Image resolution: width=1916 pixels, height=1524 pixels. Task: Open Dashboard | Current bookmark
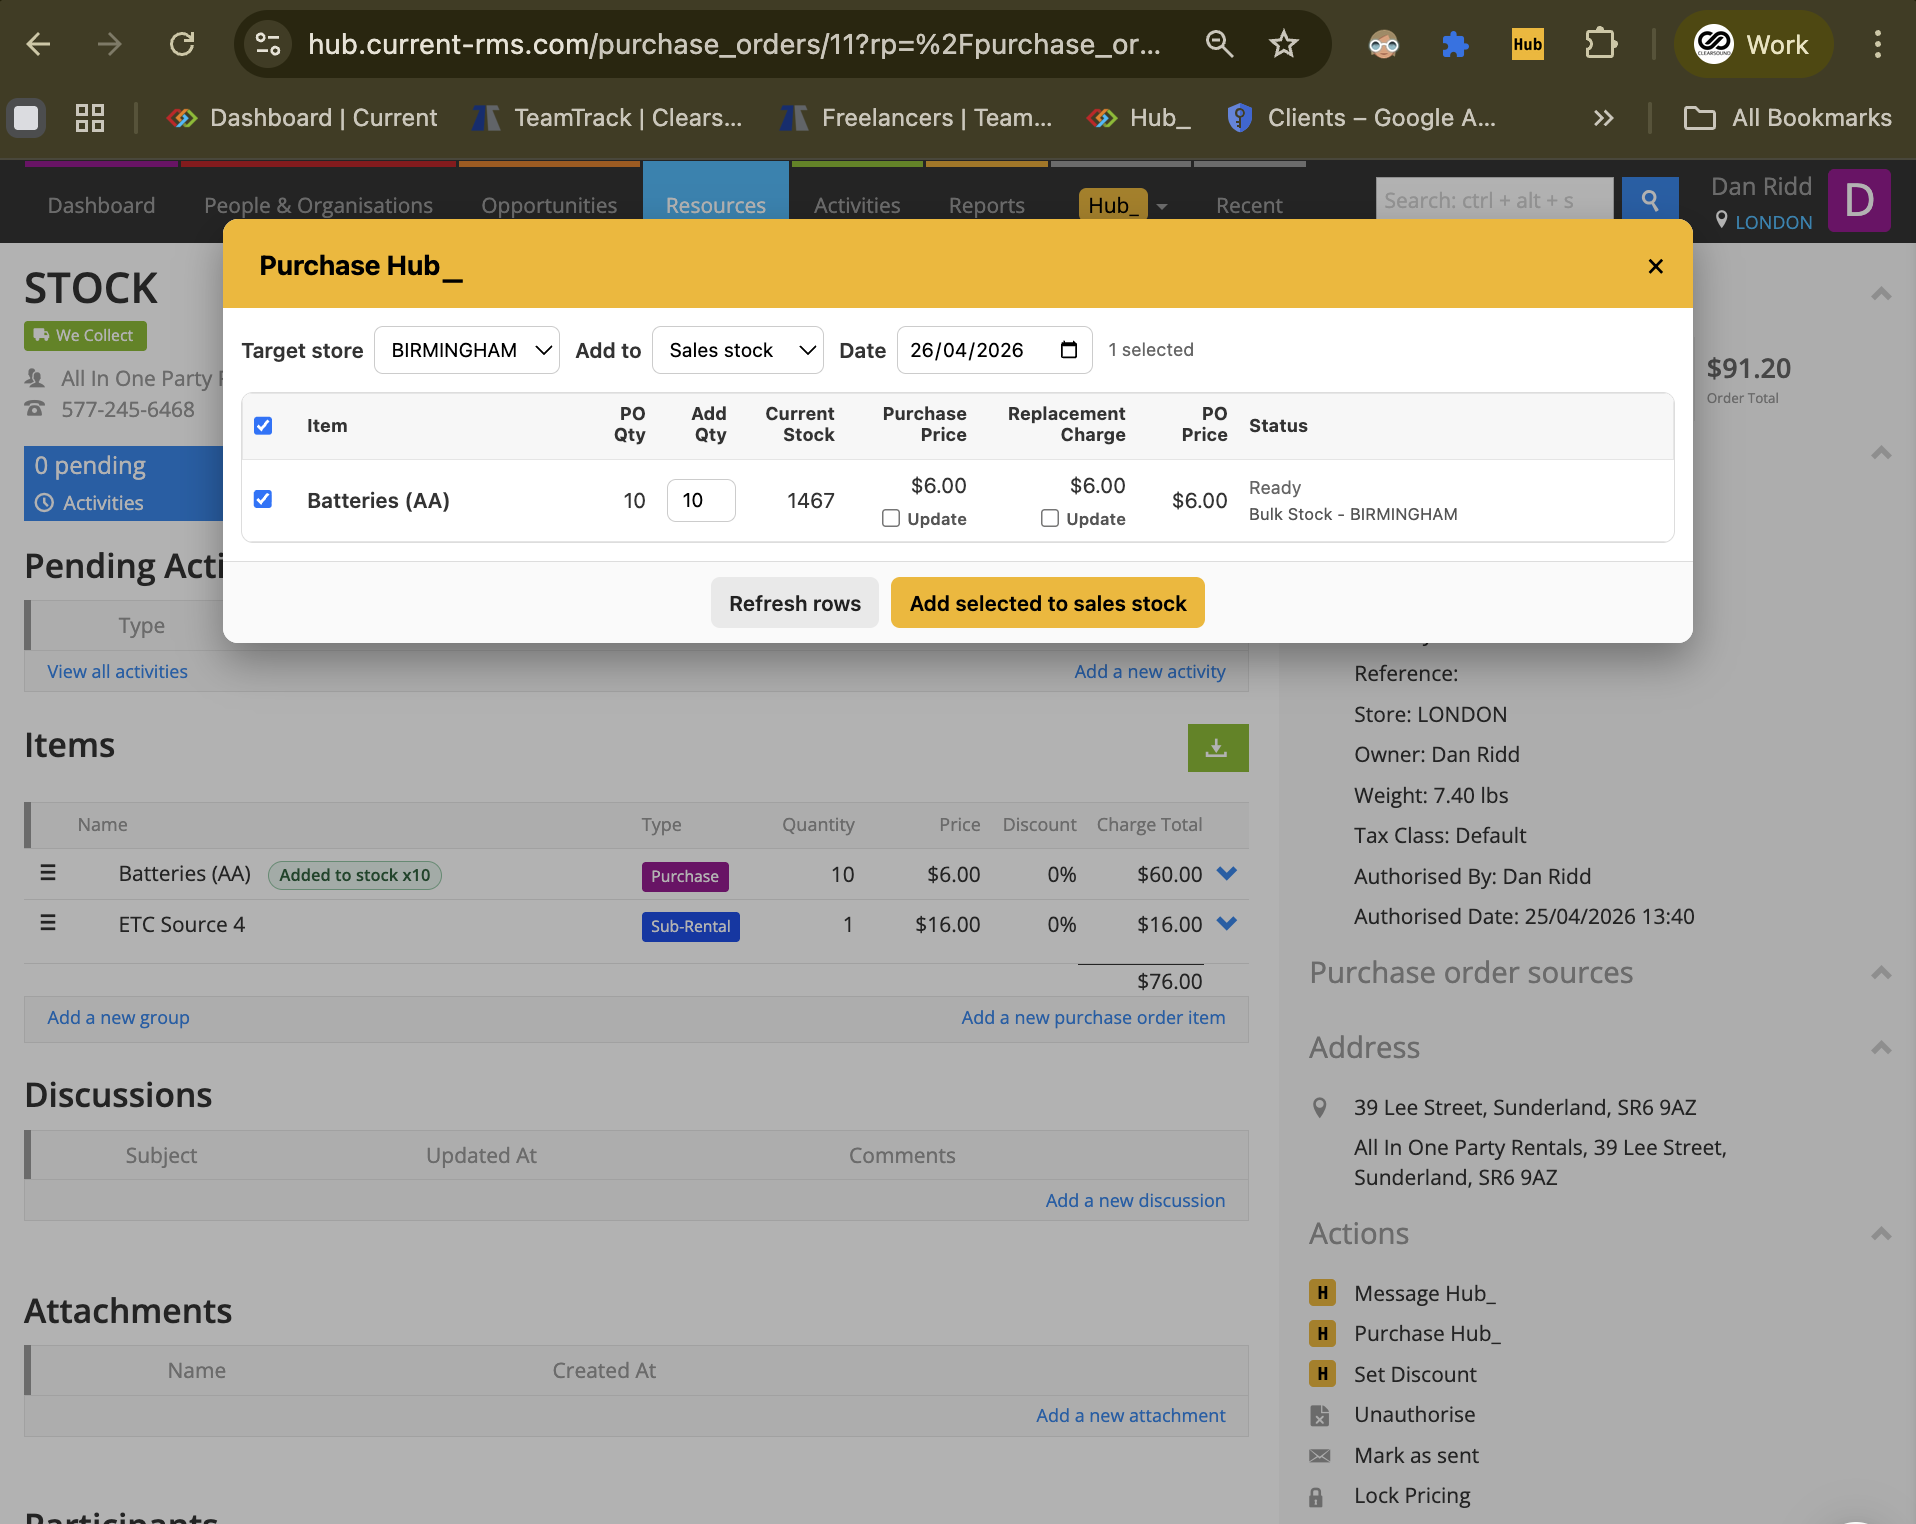303,118
